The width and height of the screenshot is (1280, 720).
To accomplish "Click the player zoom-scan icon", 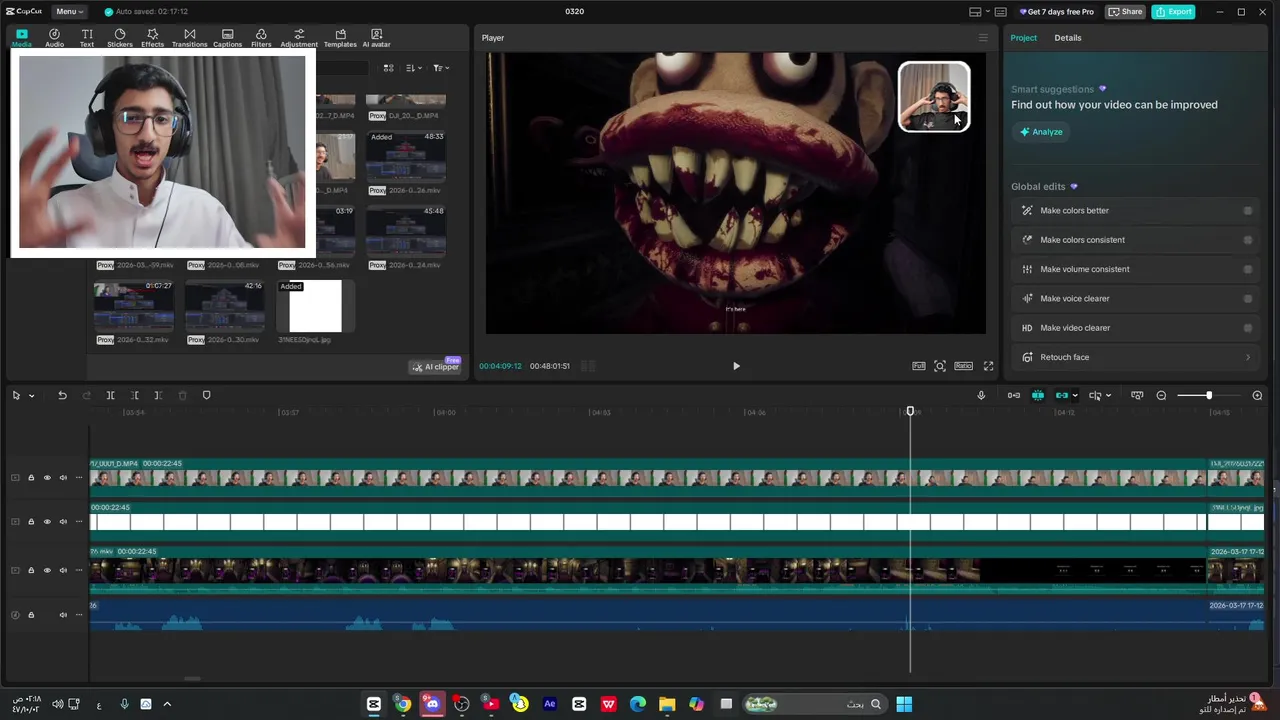I will (940, 366).
